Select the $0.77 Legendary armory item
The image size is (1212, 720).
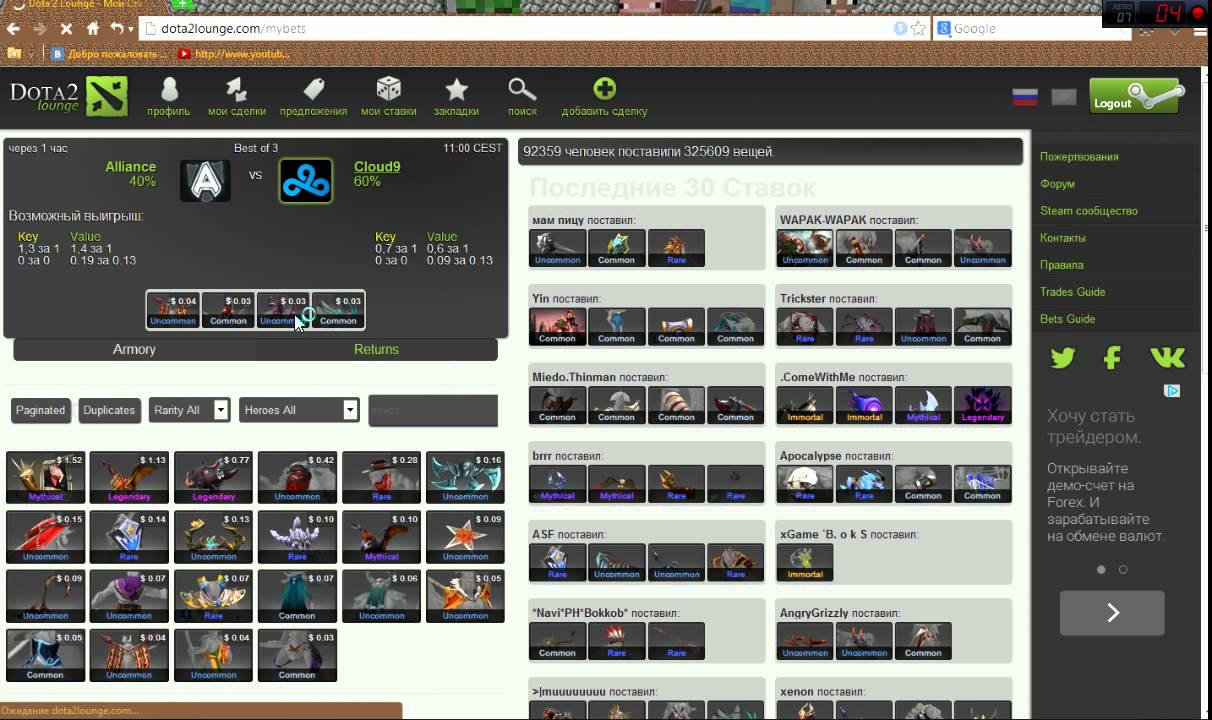(x=213, y=477)
